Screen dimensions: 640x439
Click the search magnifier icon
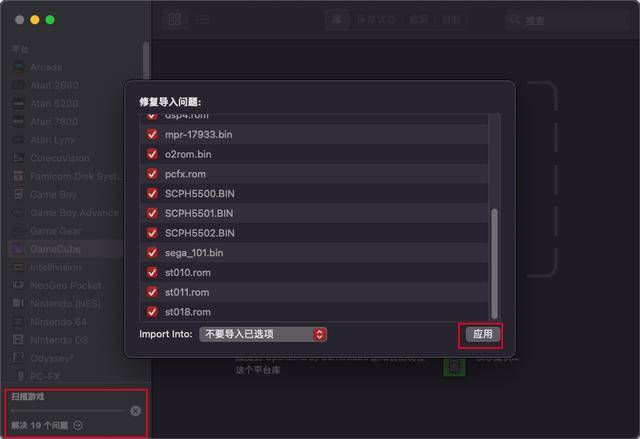coord(515,20)
